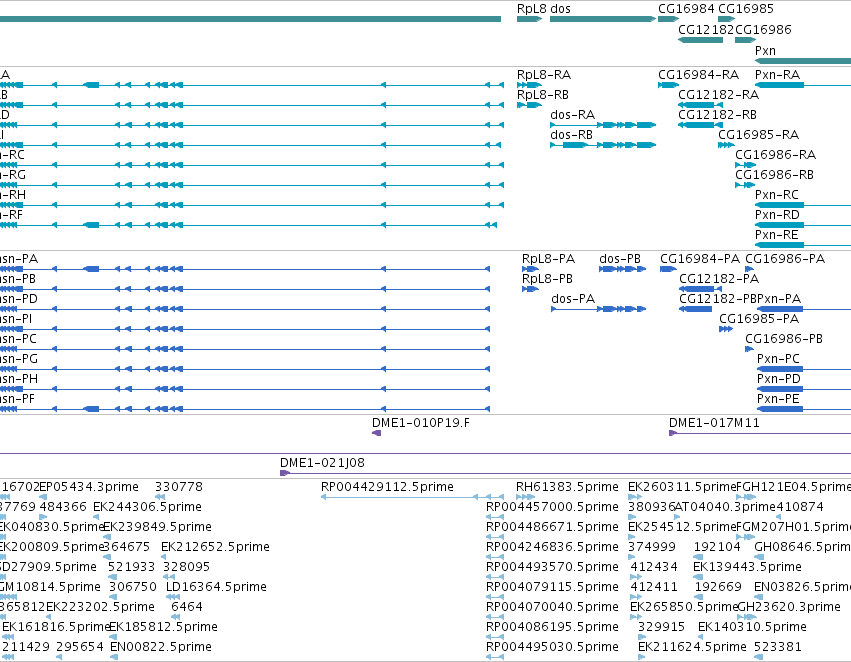
Task: Select BAC clone DME1-017M11
Action: (714, 423)
